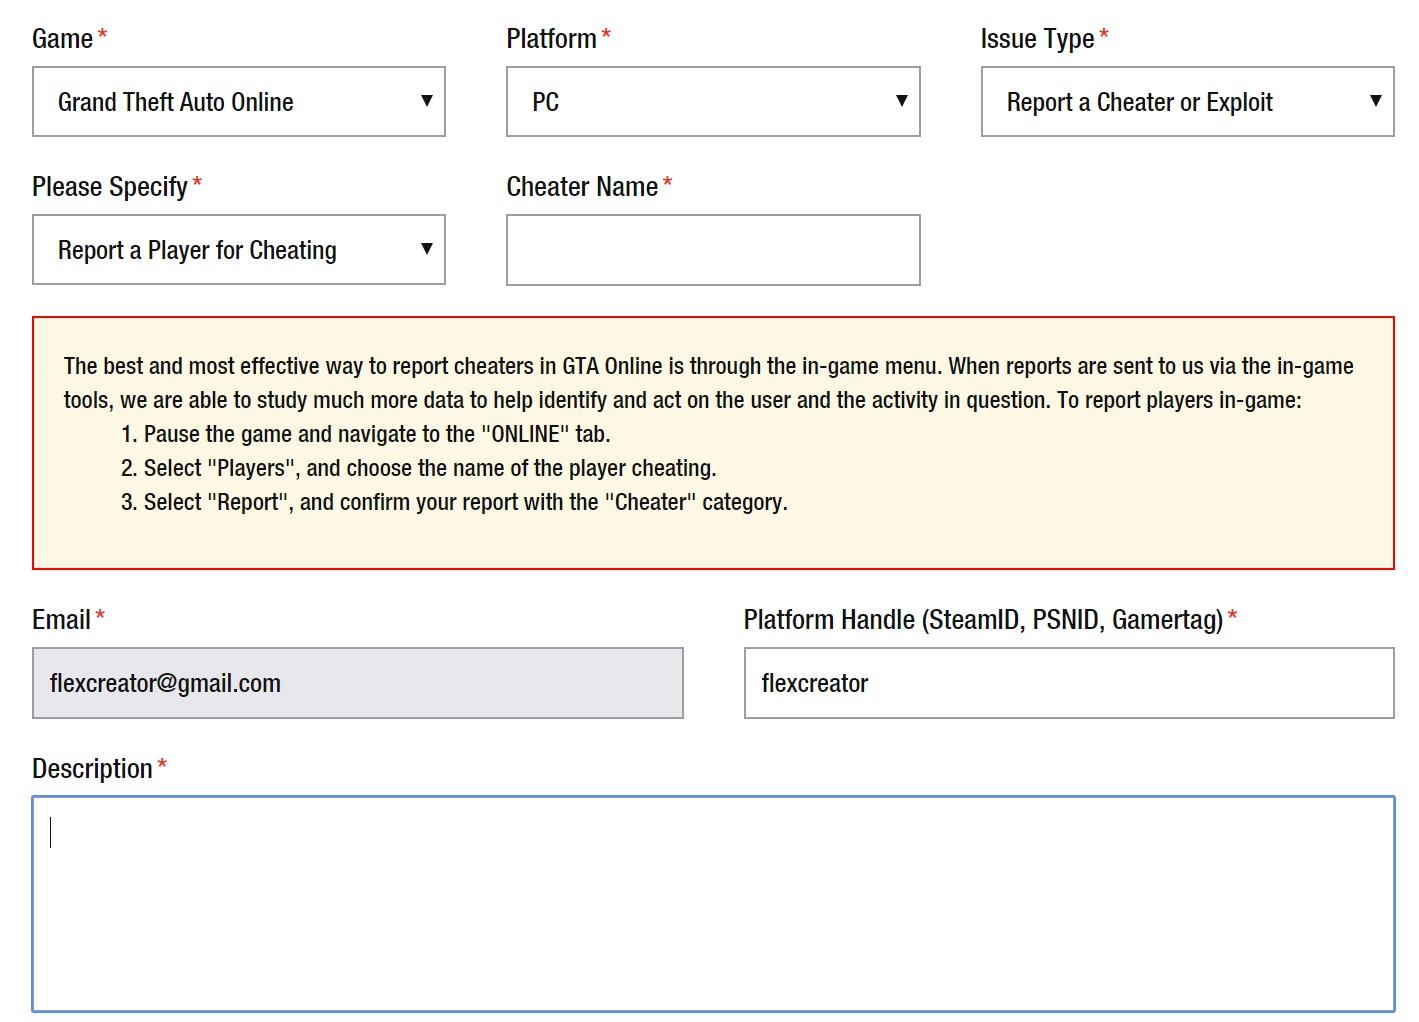Viewport: 1419px width, 1022px height.
Task: Click the Email field label
Action: coord(61,620)
